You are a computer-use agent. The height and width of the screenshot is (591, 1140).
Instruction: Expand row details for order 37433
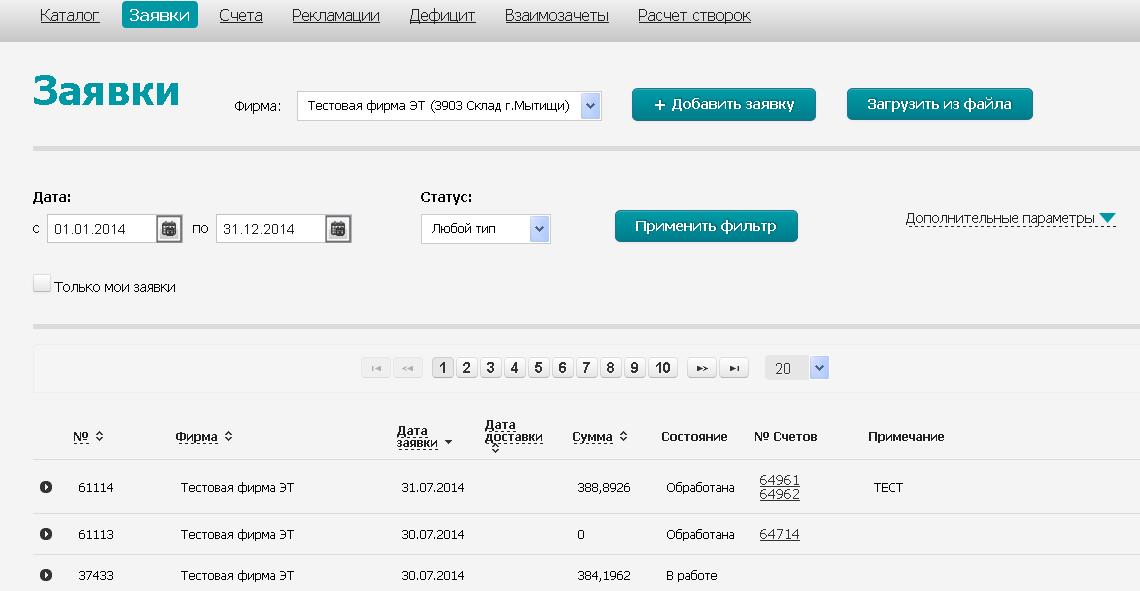coord(46,575)
